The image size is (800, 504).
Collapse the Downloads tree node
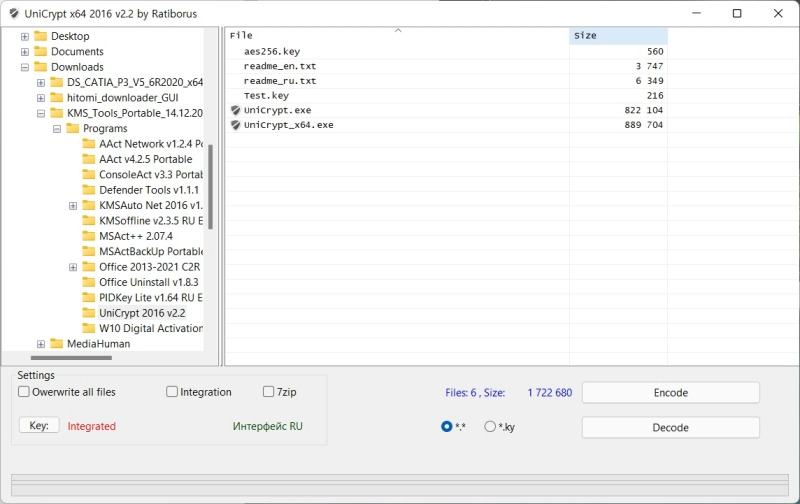coord(24,67)
